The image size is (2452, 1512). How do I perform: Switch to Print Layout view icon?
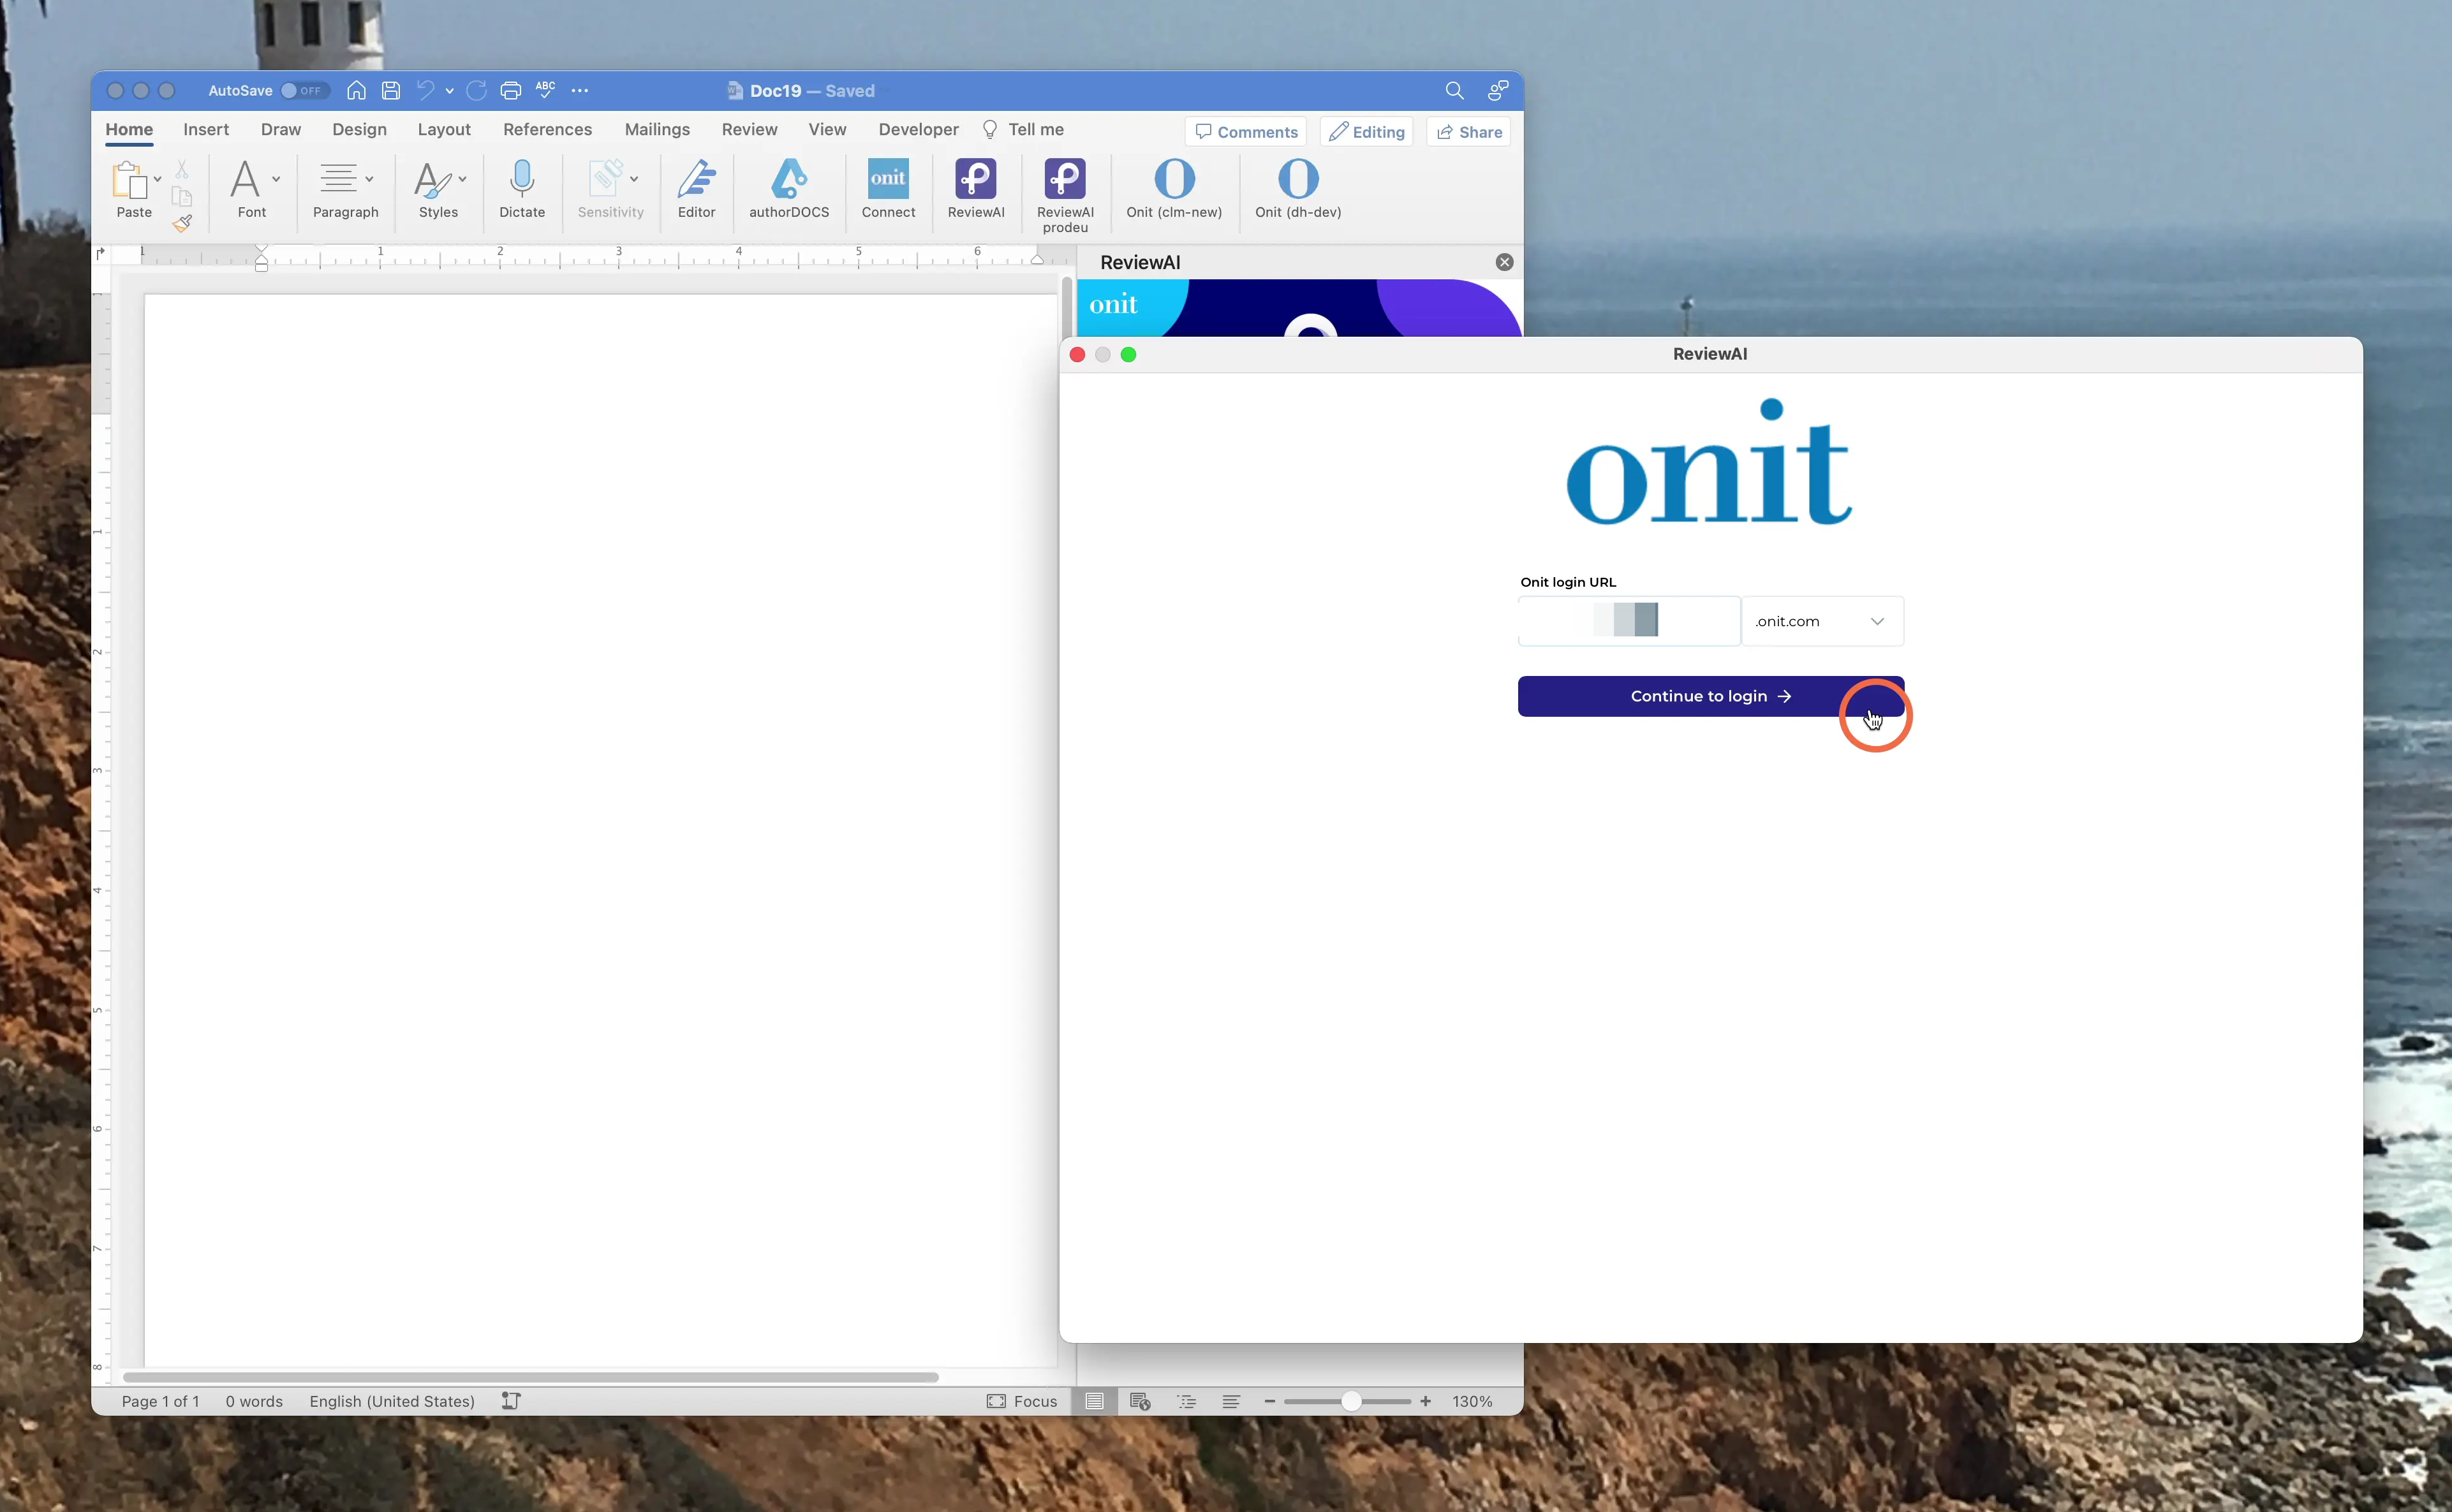click(1095, 1401)
